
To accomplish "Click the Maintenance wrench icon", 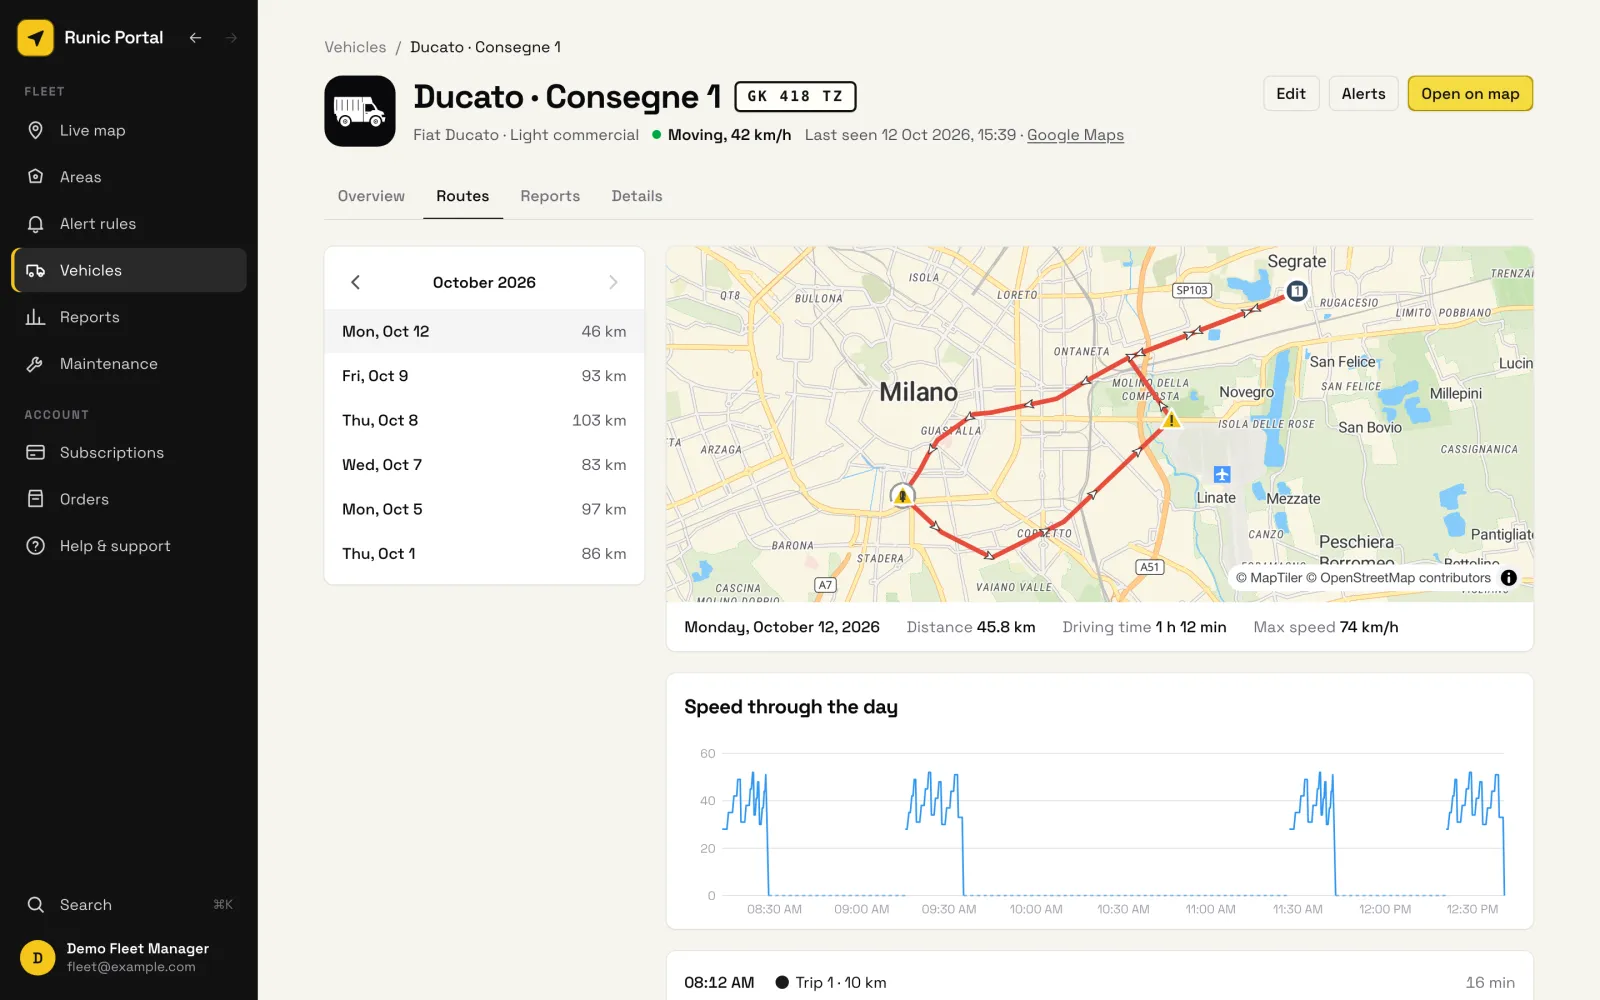I will tap(36, 364).
